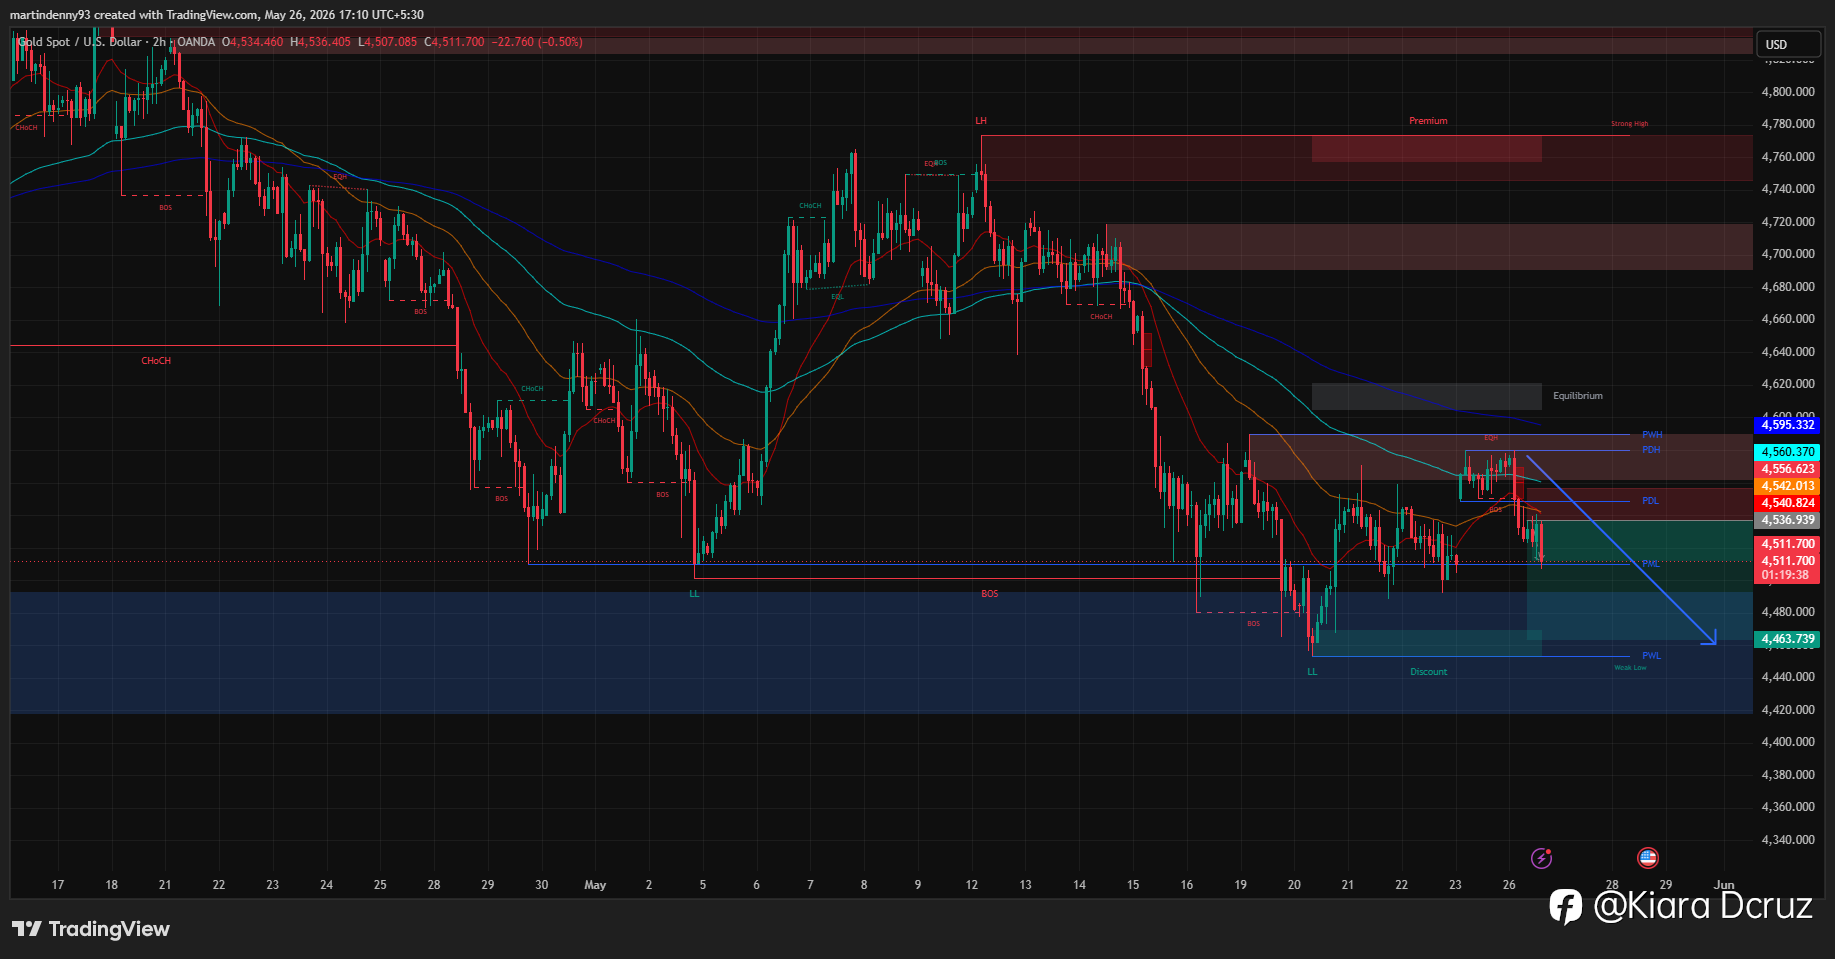
Task: Click the green 4,463.739 target price label
Action: [1788, 639]
